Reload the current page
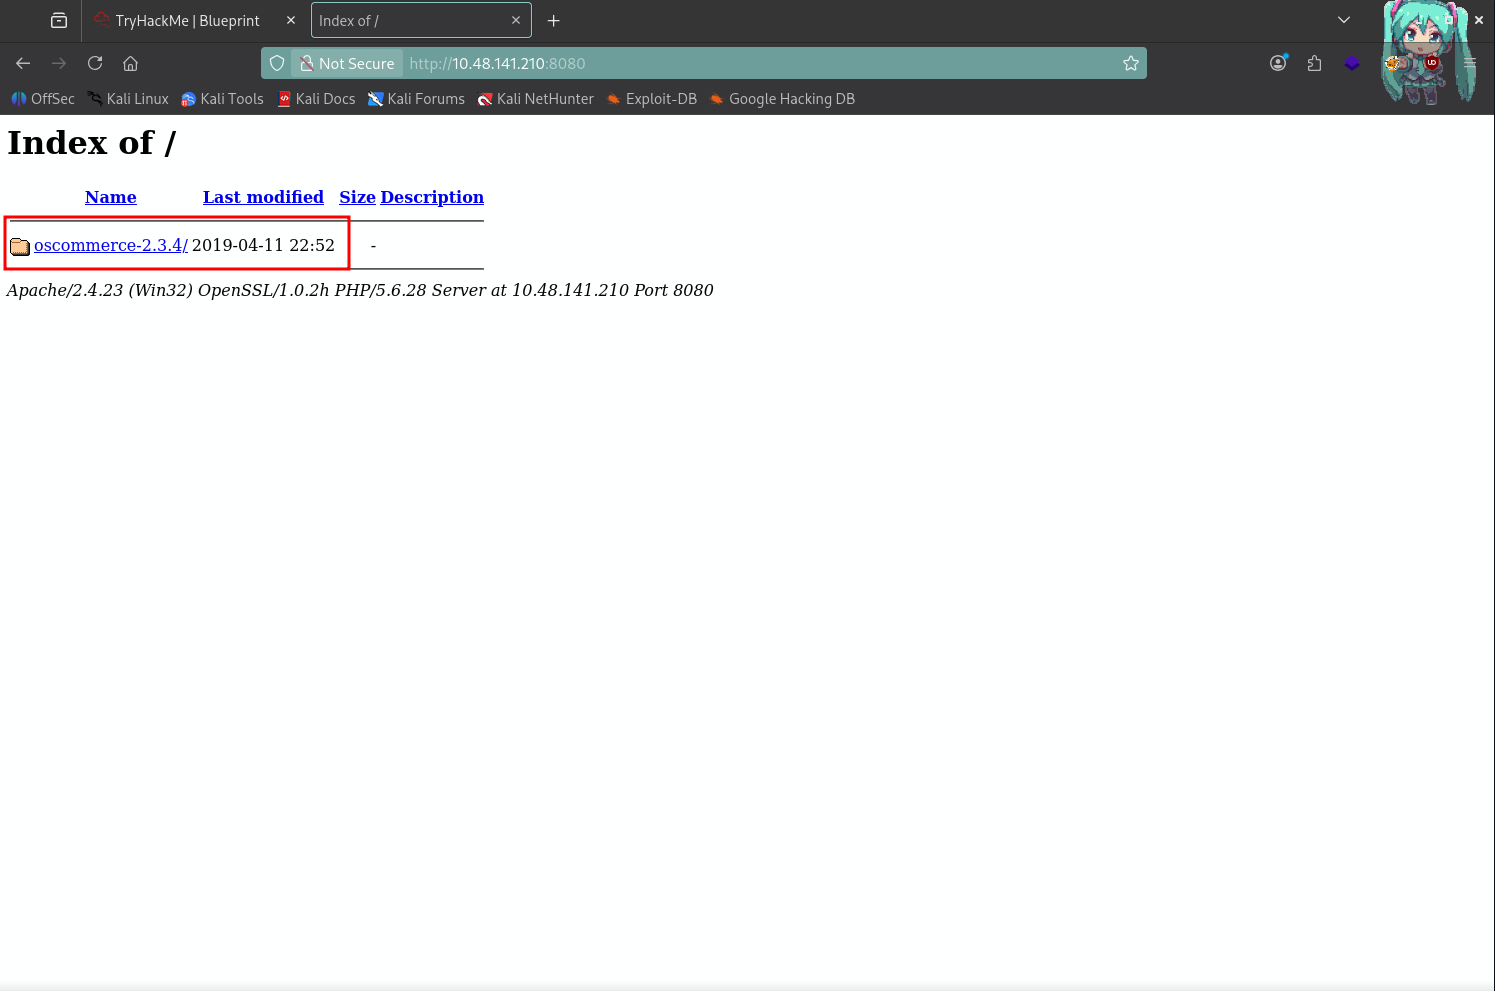Screen dimensions: 1495x991 click(95, 63)
